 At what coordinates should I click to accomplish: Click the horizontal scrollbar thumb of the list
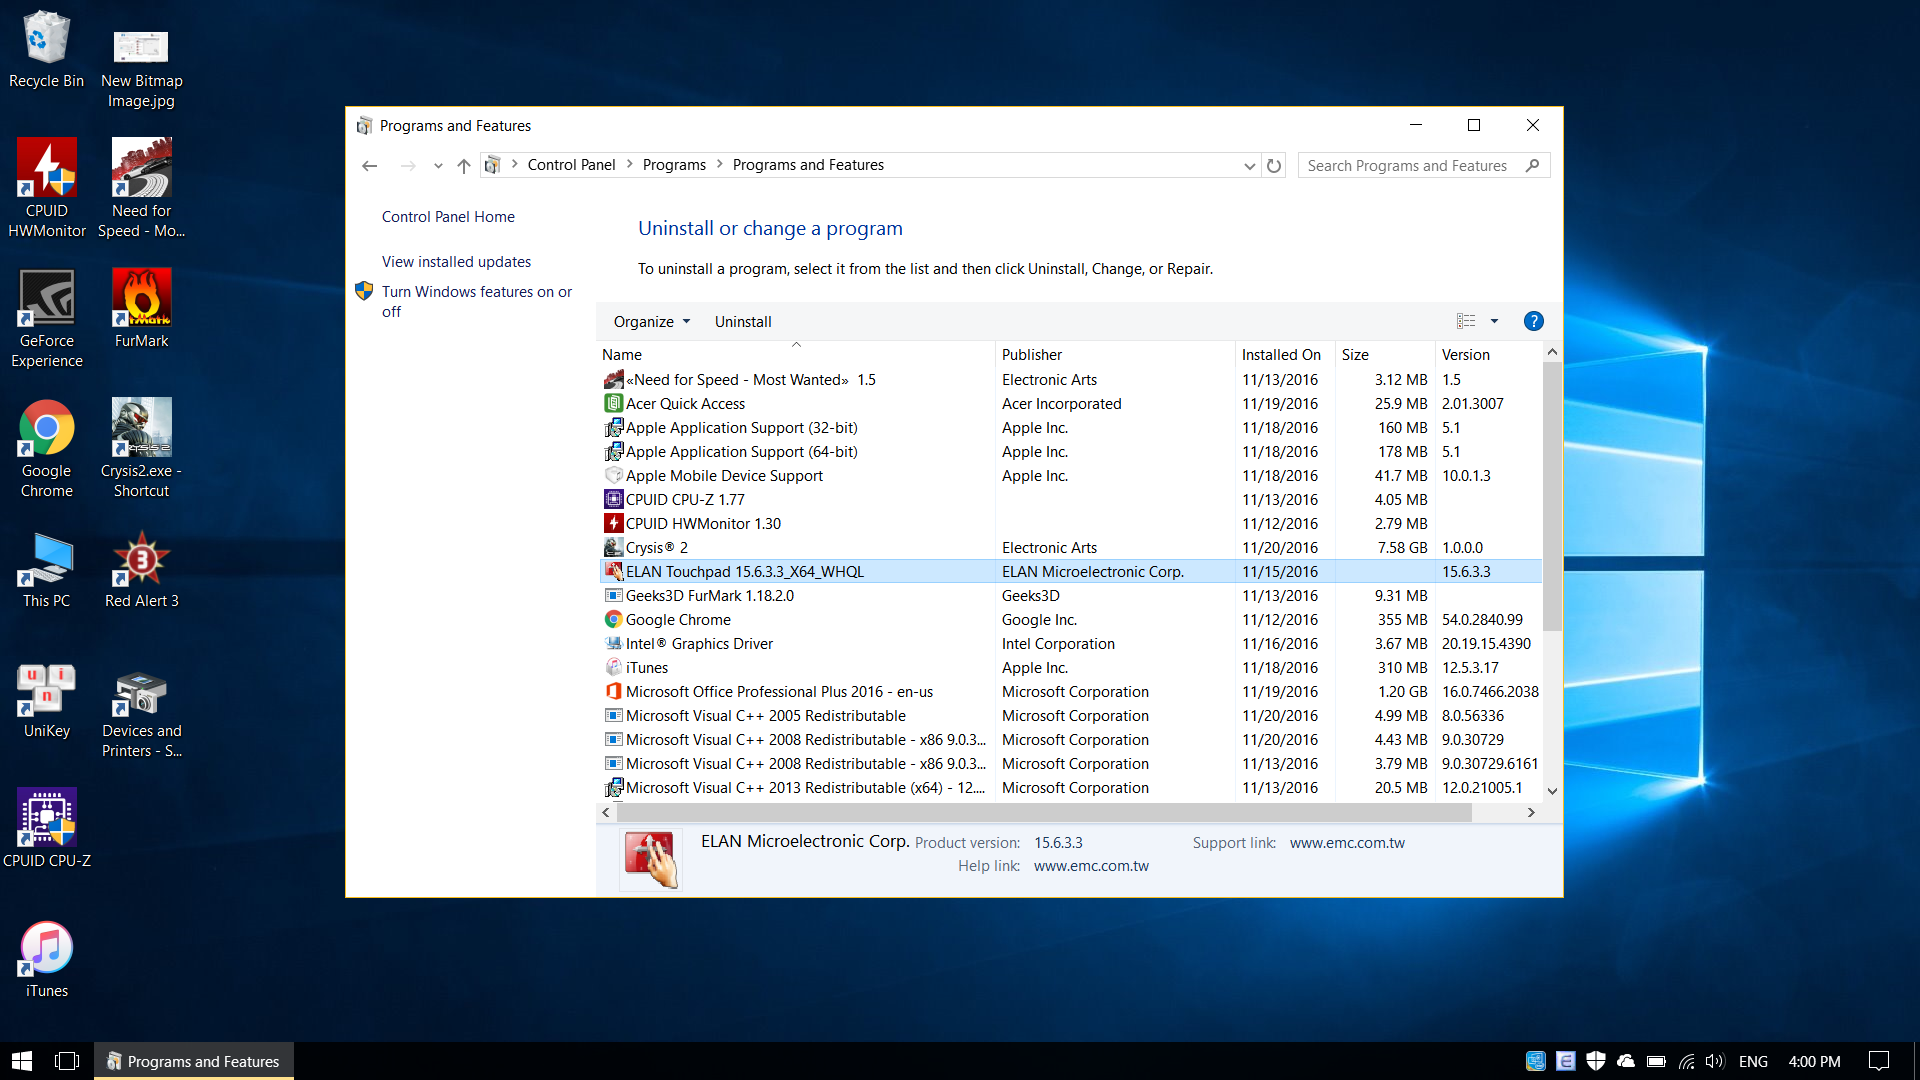point(1044,813)
